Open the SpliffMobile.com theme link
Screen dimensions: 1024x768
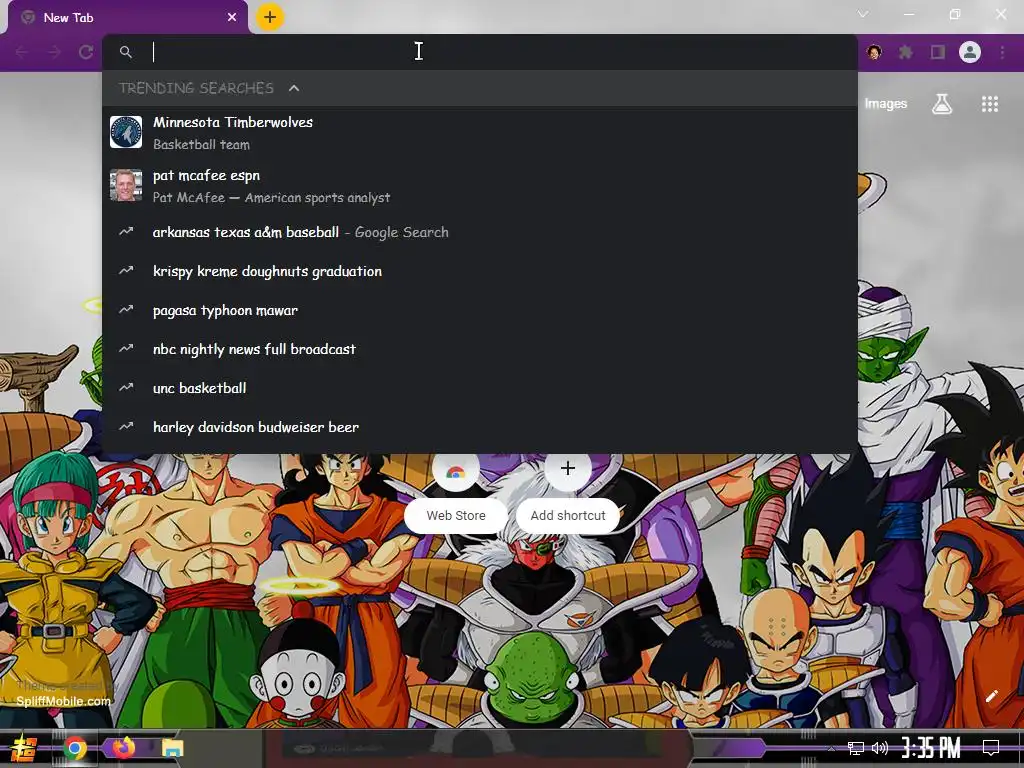63,701
